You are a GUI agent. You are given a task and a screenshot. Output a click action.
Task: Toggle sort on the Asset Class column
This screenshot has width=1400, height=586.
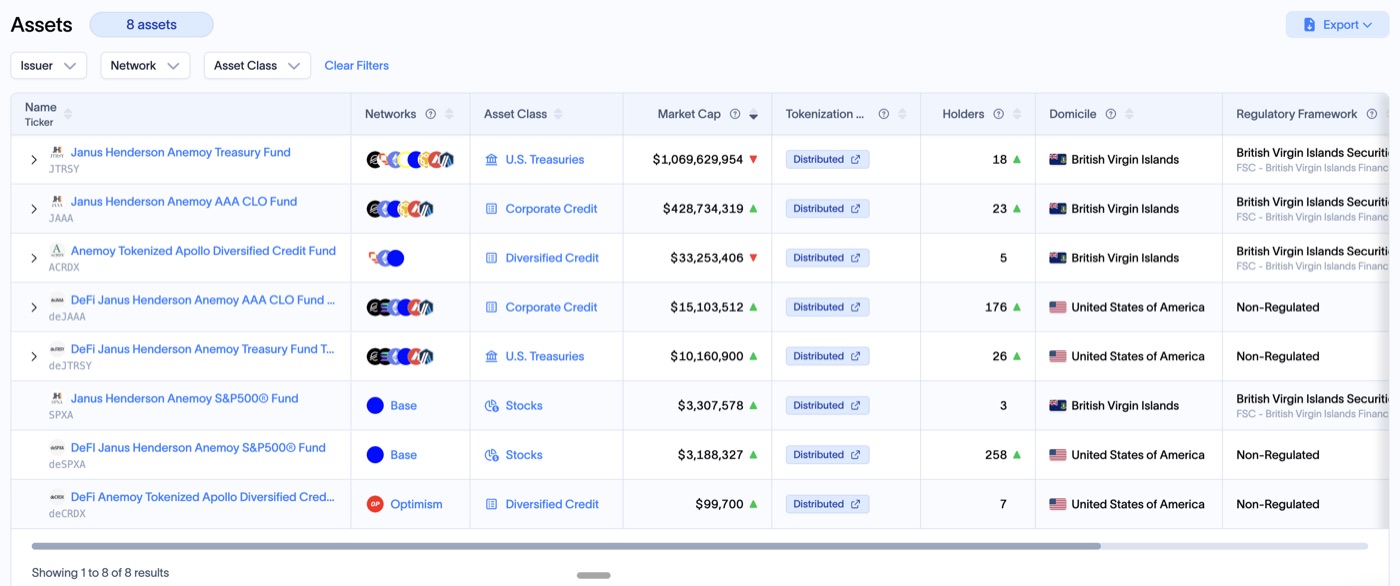(x=558, y=114)
